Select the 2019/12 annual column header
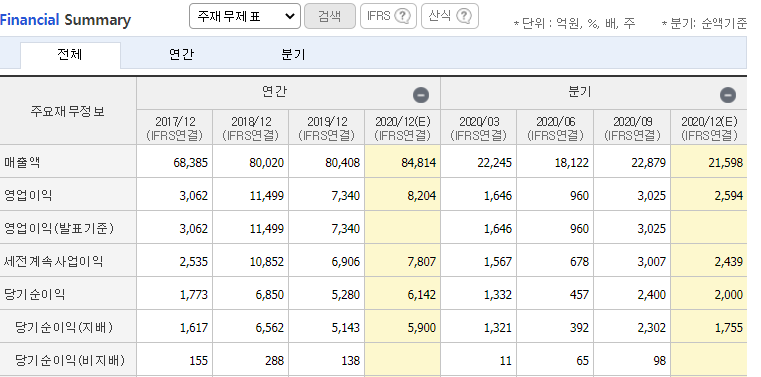Screen dimensions: 761x377 point(327,127)
